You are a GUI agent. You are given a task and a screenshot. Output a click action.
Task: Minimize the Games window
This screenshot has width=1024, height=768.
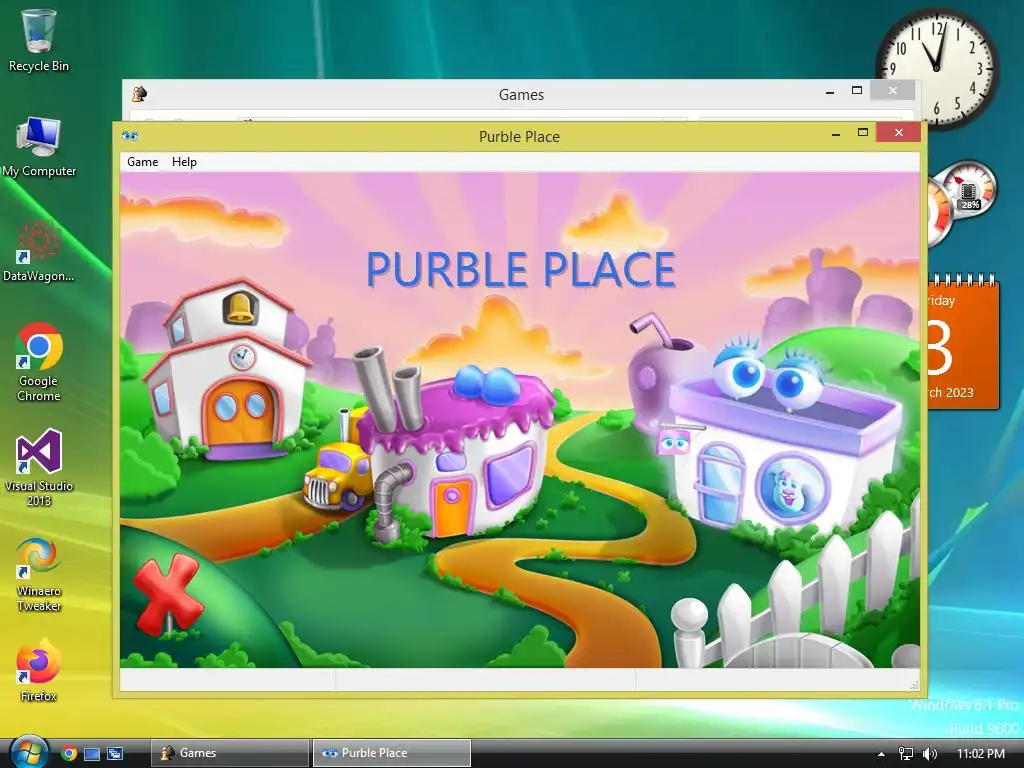coord(829,92)
